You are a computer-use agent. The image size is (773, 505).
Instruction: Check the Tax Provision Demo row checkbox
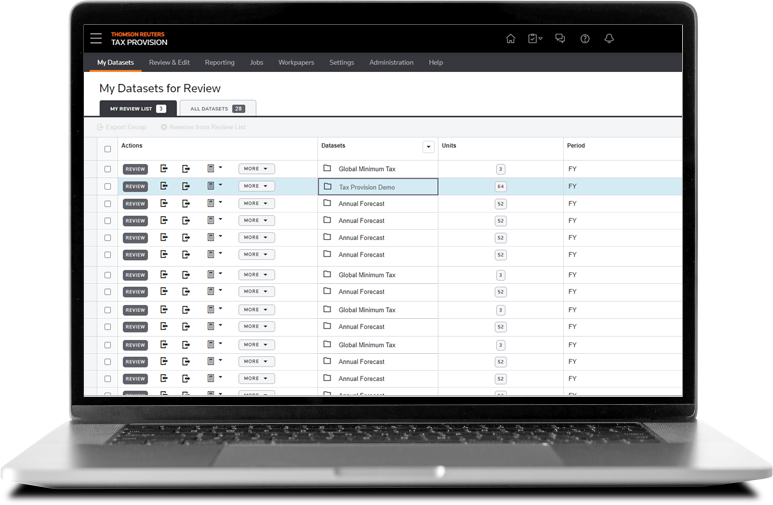108,186
